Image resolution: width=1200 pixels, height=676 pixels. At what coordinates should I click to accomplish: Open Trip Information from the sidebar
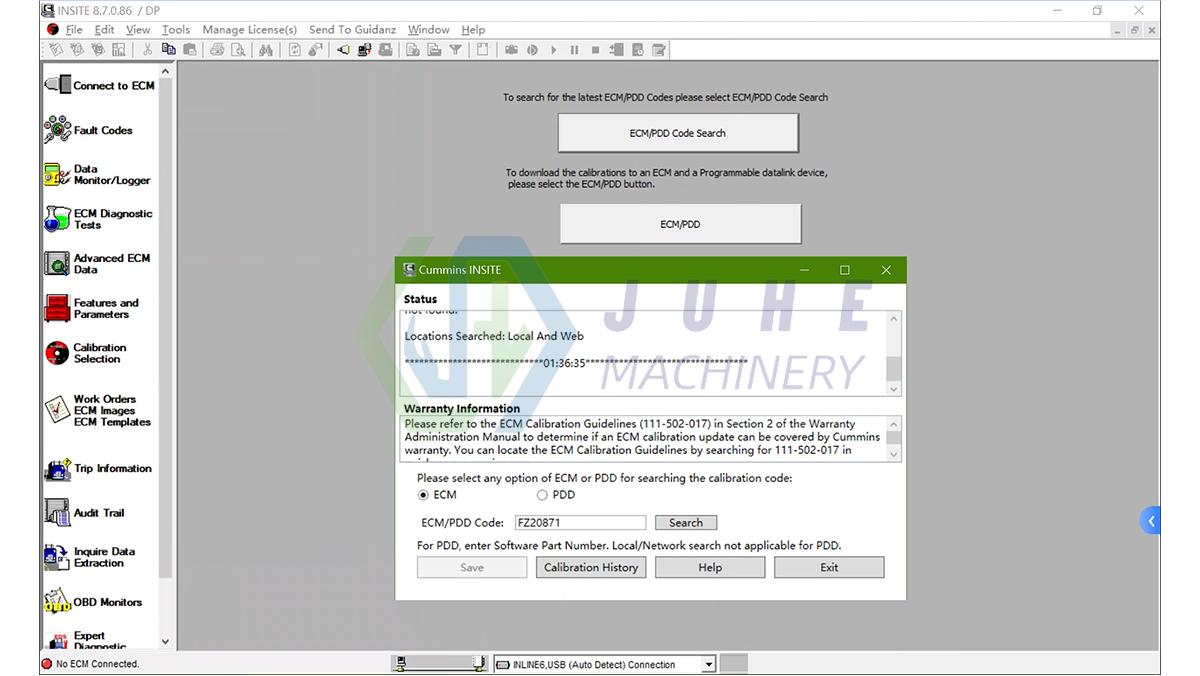coord(57,469)
